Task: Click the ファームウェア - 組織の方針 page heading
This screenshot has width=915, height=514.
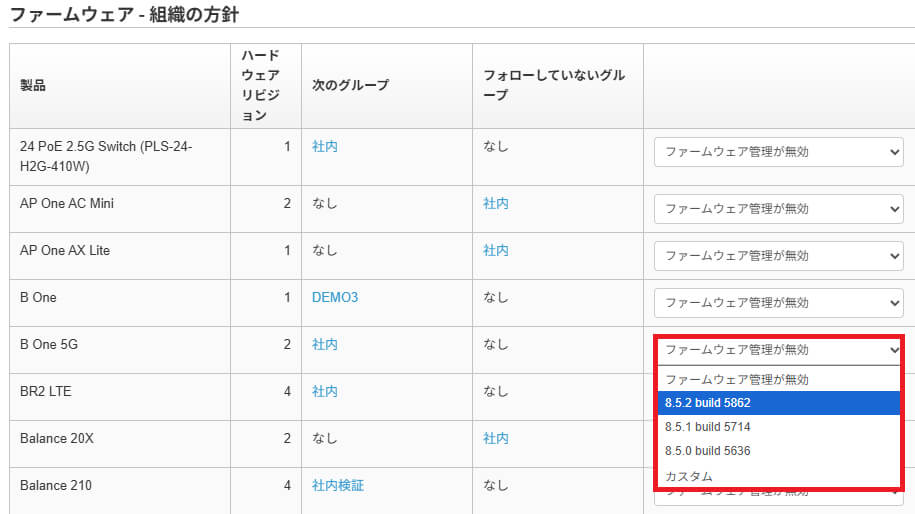Action: click(124, 14)
